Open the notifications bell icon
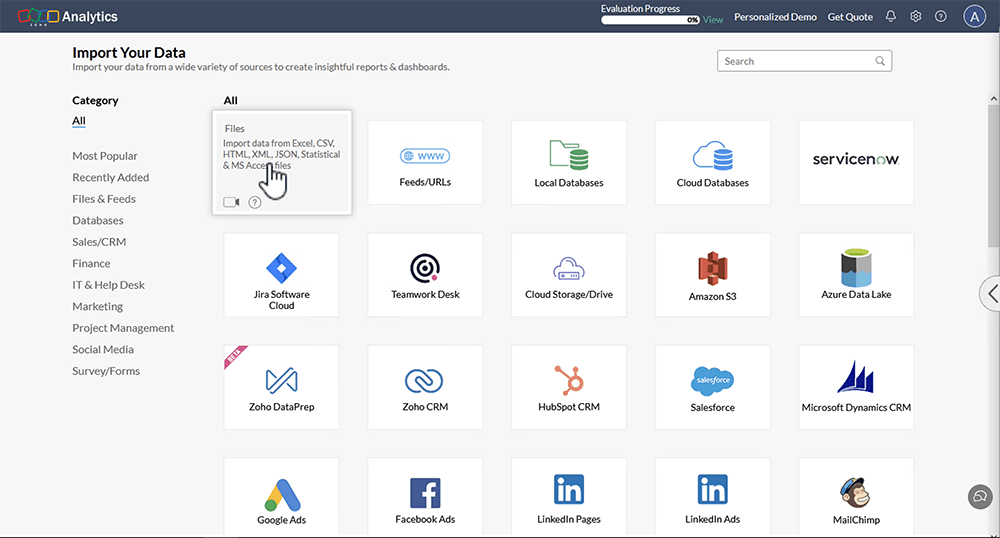Screen dimensions: 1000x538 891,17
